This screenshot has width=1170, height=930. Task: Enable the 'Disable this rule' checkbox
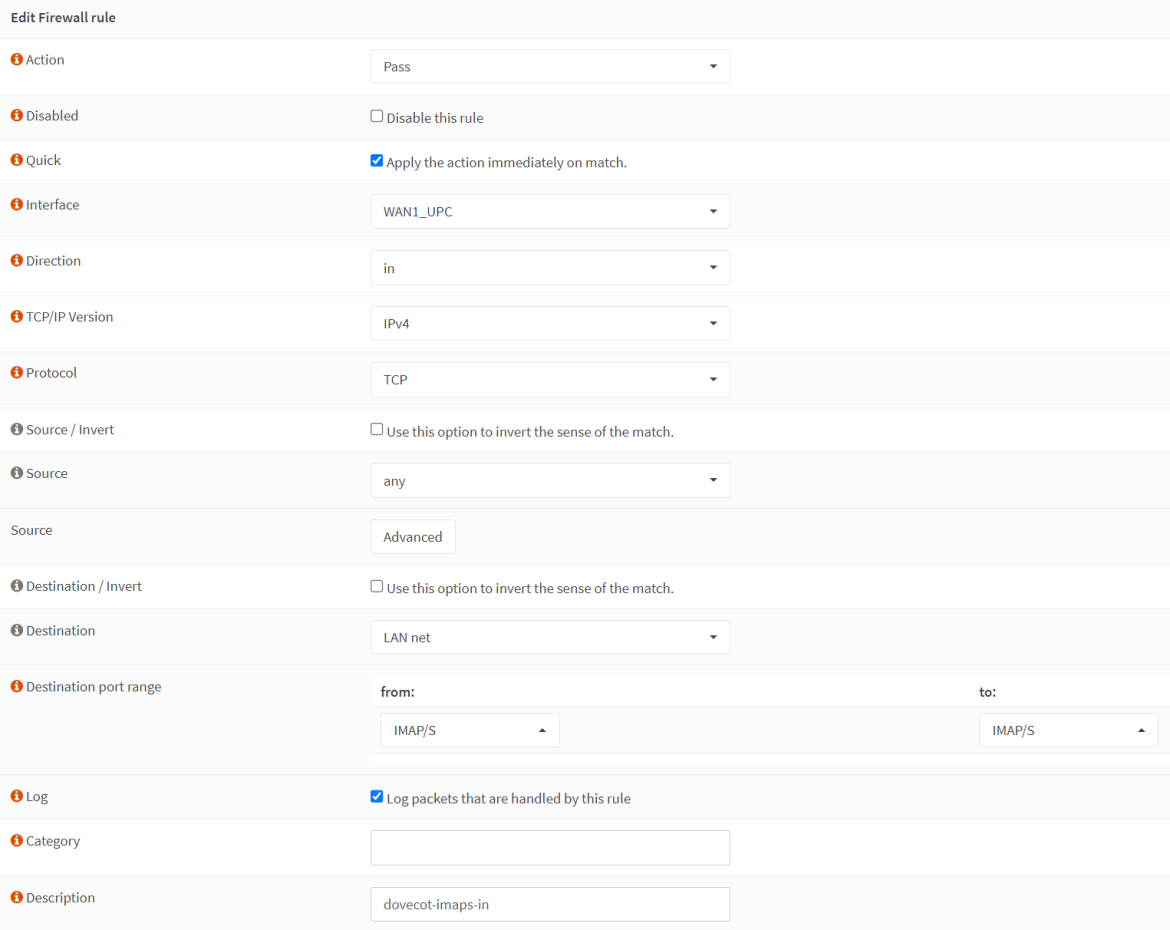(377, 116)
